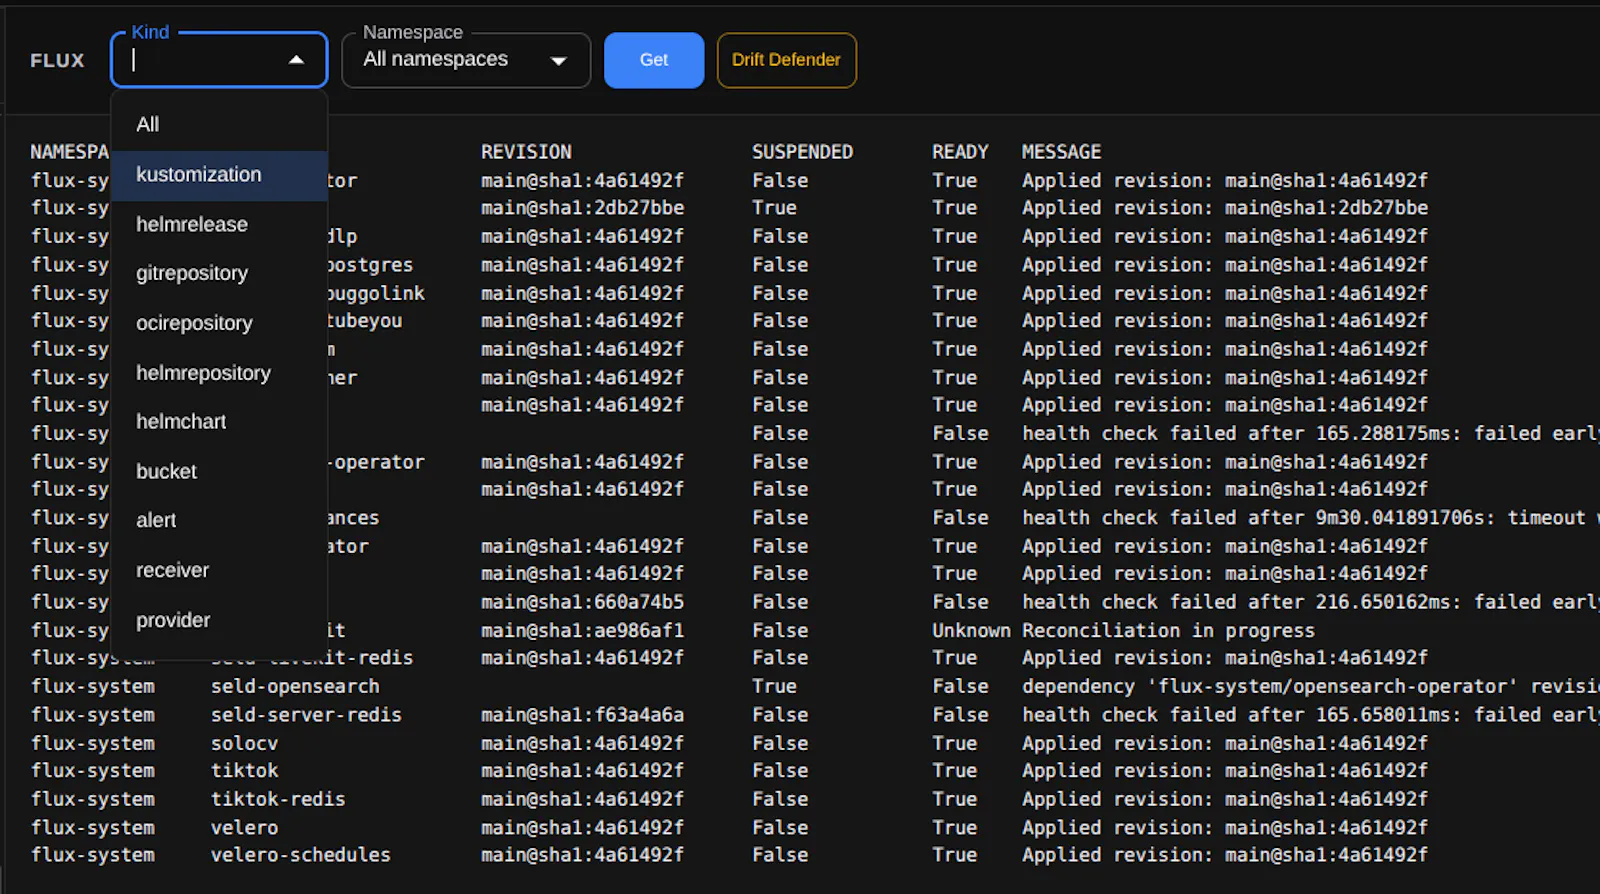Collapse the Kind dropdown arrow

(x=296, y=60)
